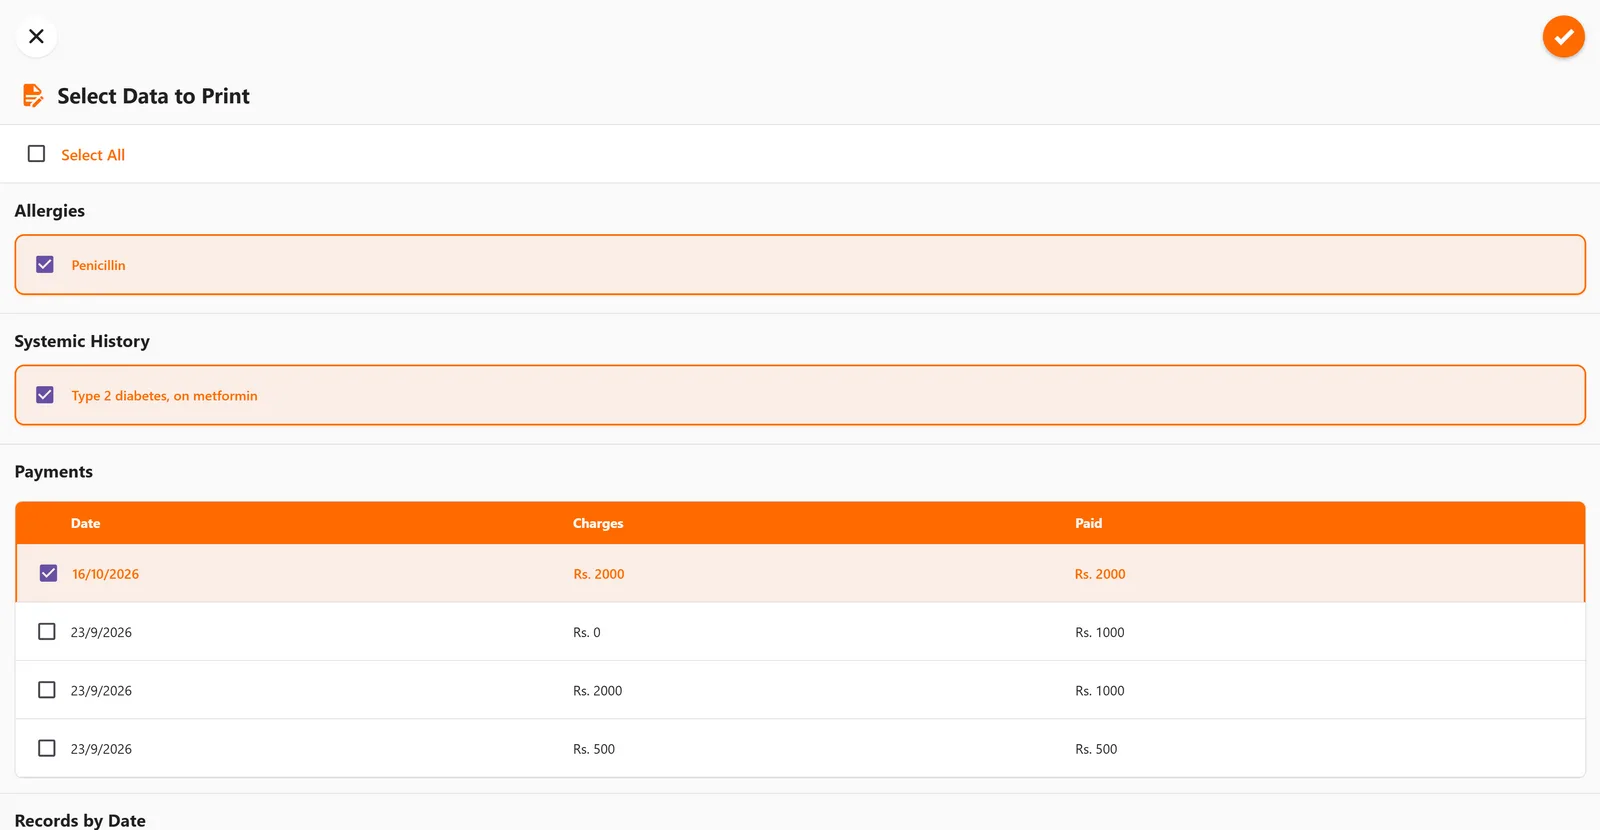Tick the checkbox for the Rs. 0 charges payment

point(47,632)
